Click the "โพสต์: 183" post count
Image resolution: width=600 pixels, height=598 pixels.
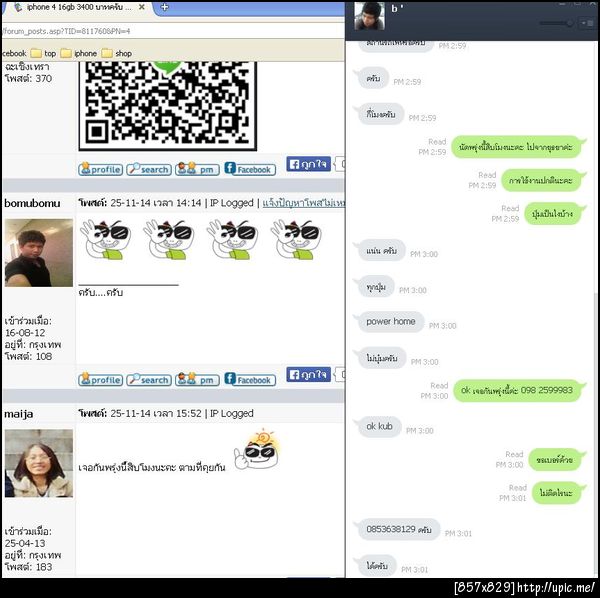click(28, 567)
